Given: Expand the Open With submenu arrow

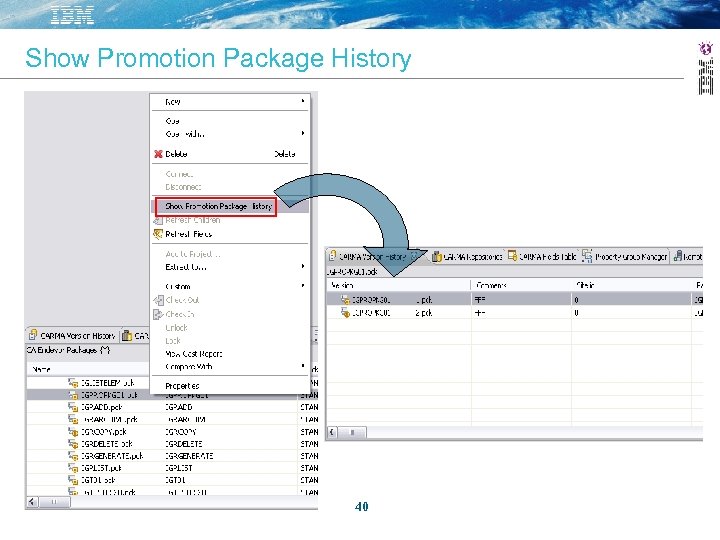Looking at the screenshot, I should tap(303, 133).
